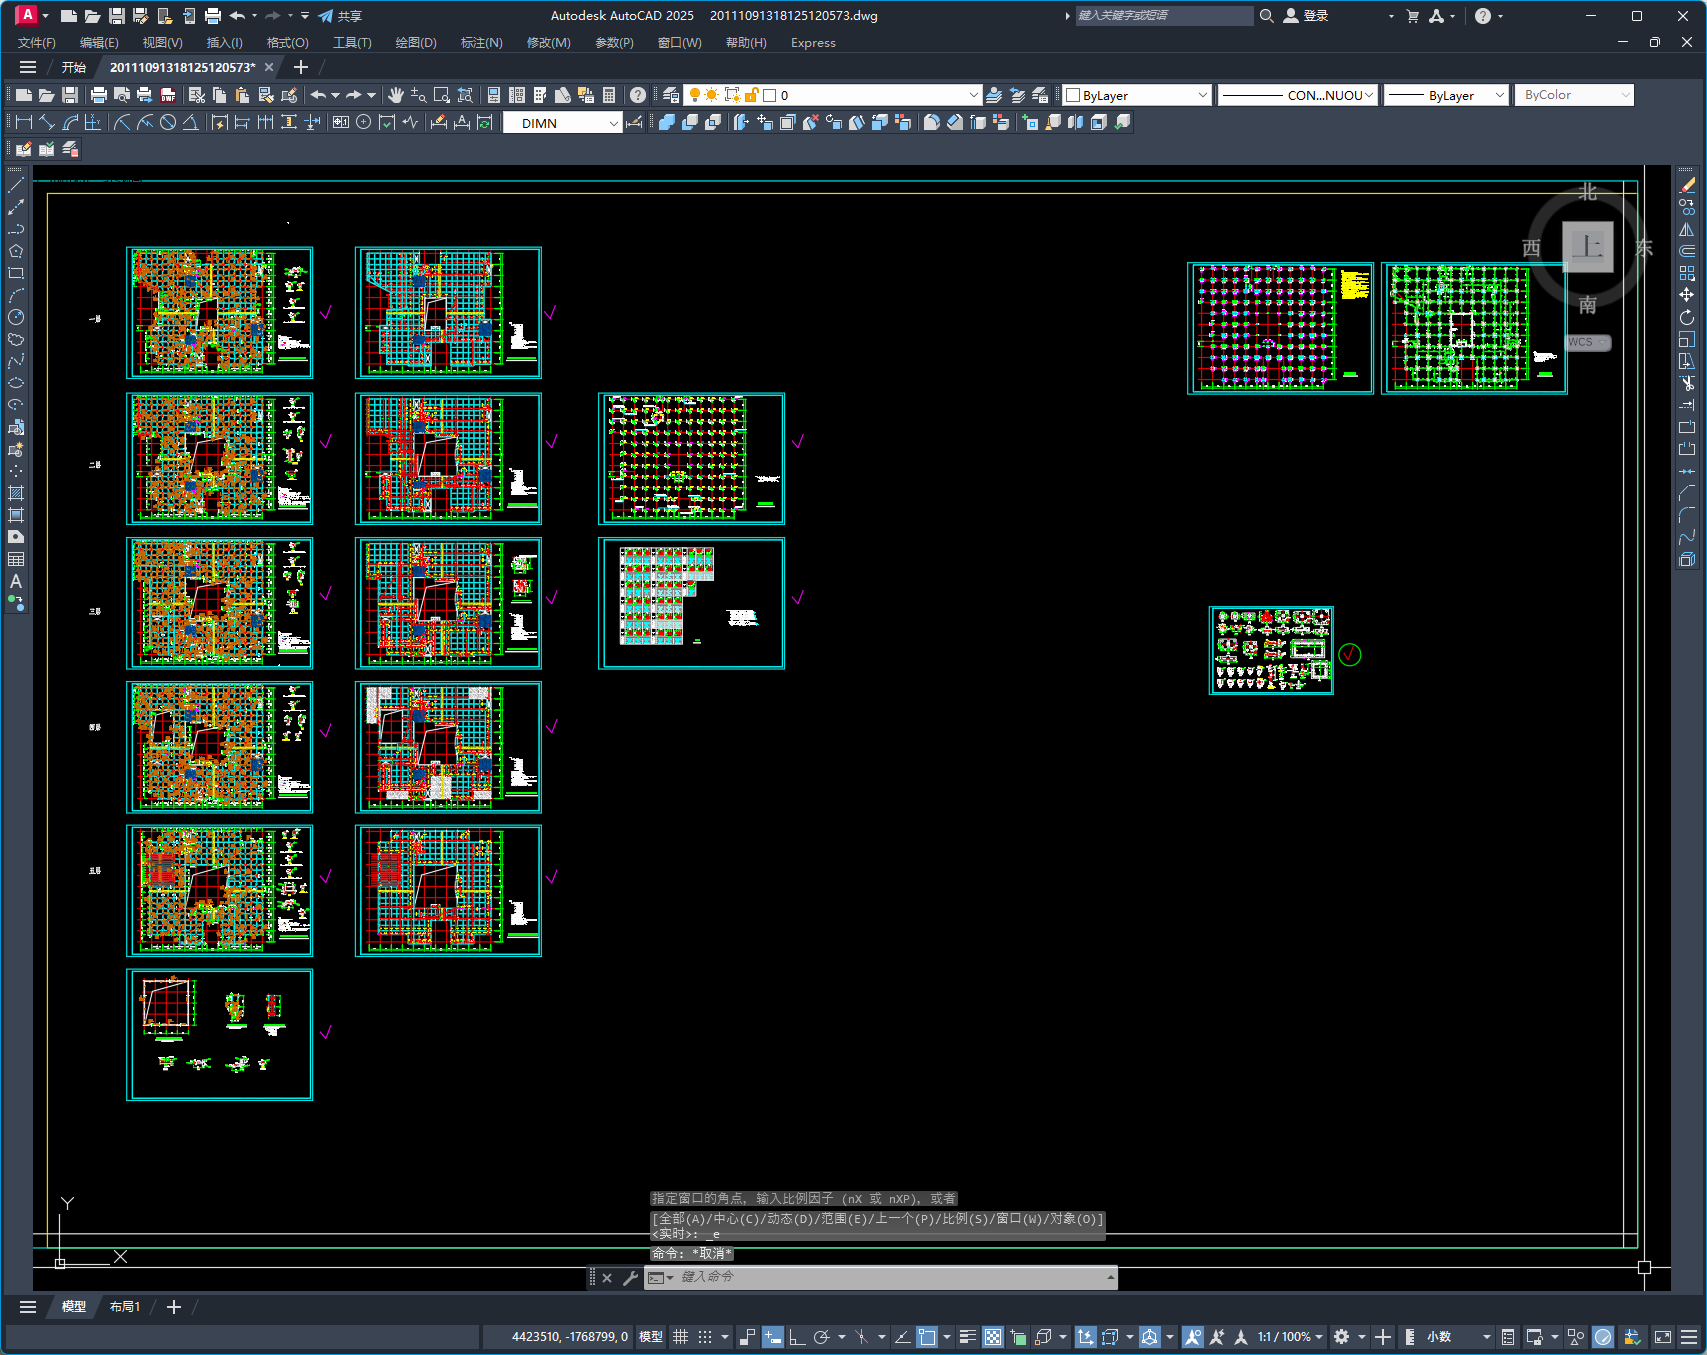
Task: Click the Dimension Update icon
Action: (x=485, y=122)
